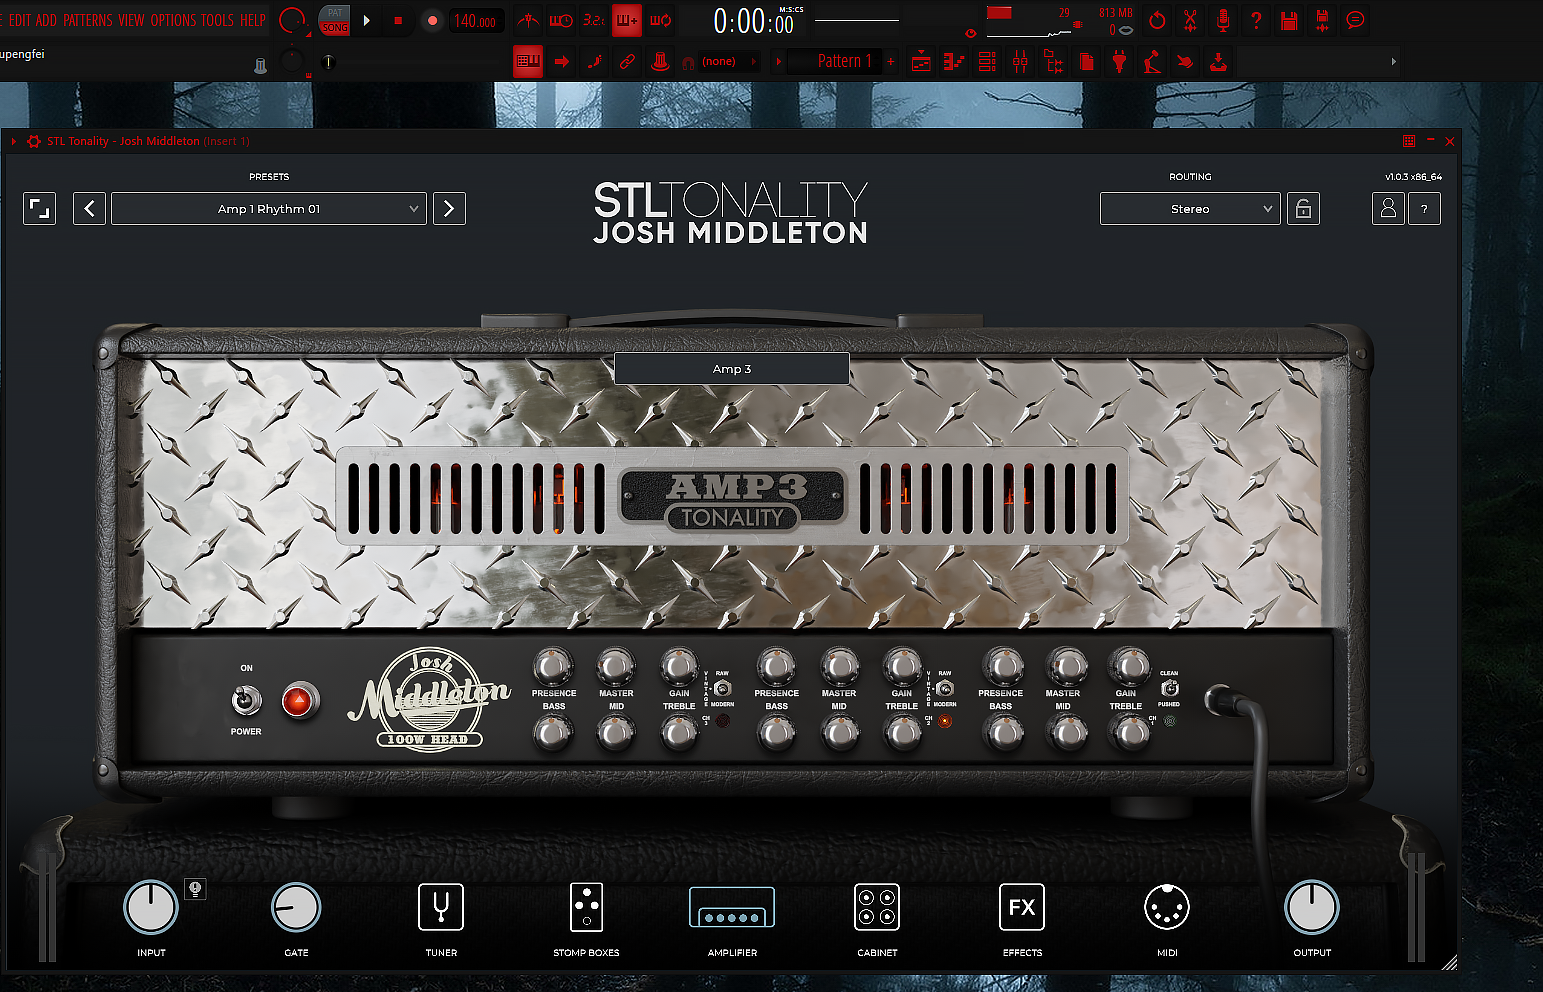
Task: Toggle PAT/SONG playback mode
Action: click(x=335, y=20)
